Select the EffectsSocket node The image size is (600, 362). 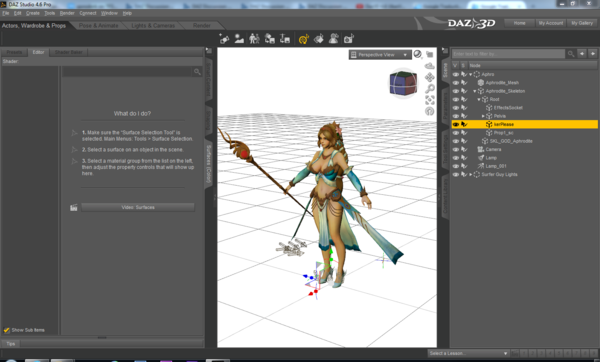click(508, 108)
